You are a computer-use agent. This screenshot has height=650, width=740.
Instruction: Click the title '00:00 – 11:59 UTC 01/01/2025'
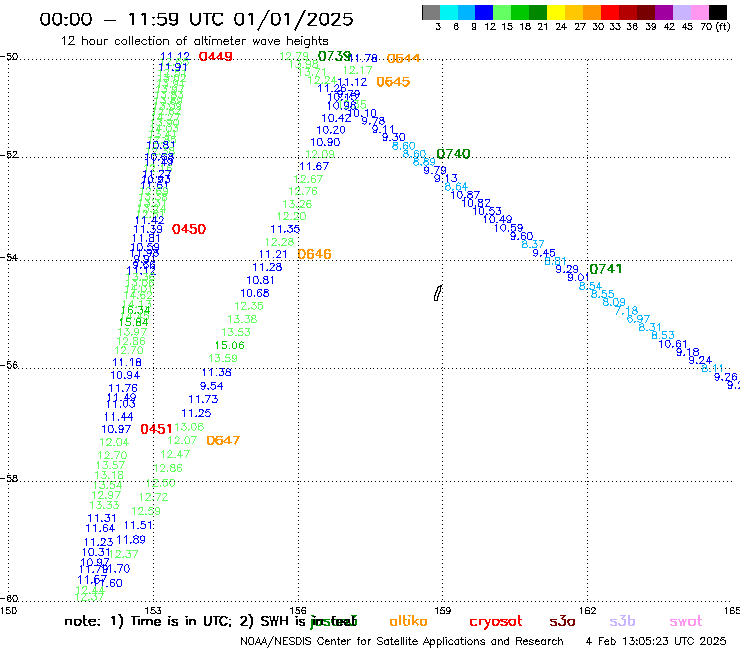click(196, 19)
